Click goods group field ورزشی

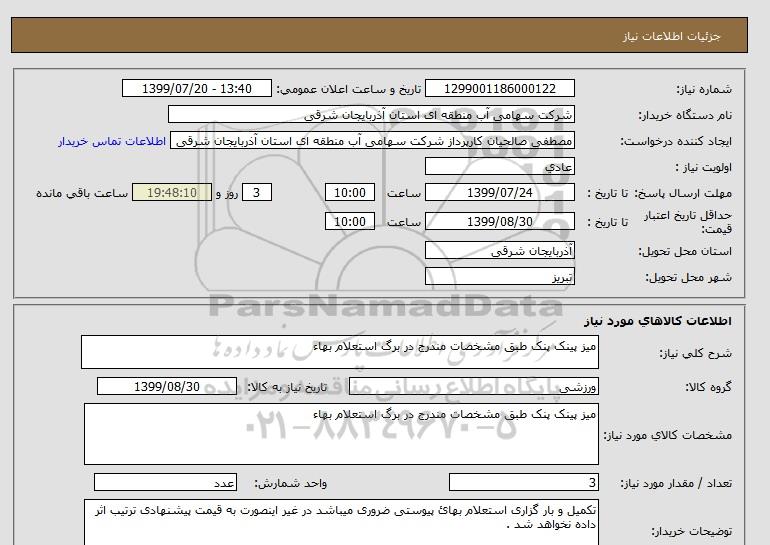click(473, 386)
